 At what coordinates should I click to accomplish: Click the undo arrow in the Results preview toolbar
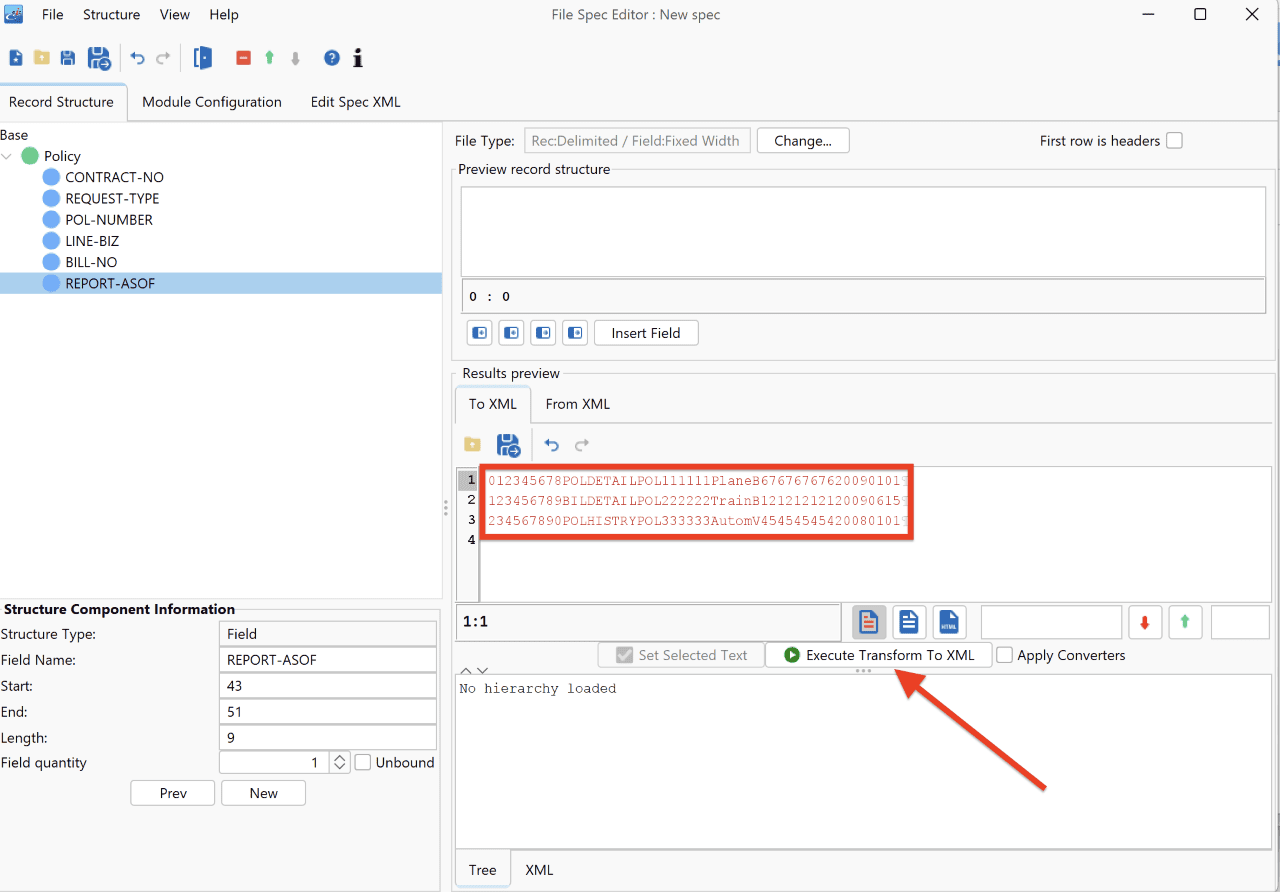point(551,445)
